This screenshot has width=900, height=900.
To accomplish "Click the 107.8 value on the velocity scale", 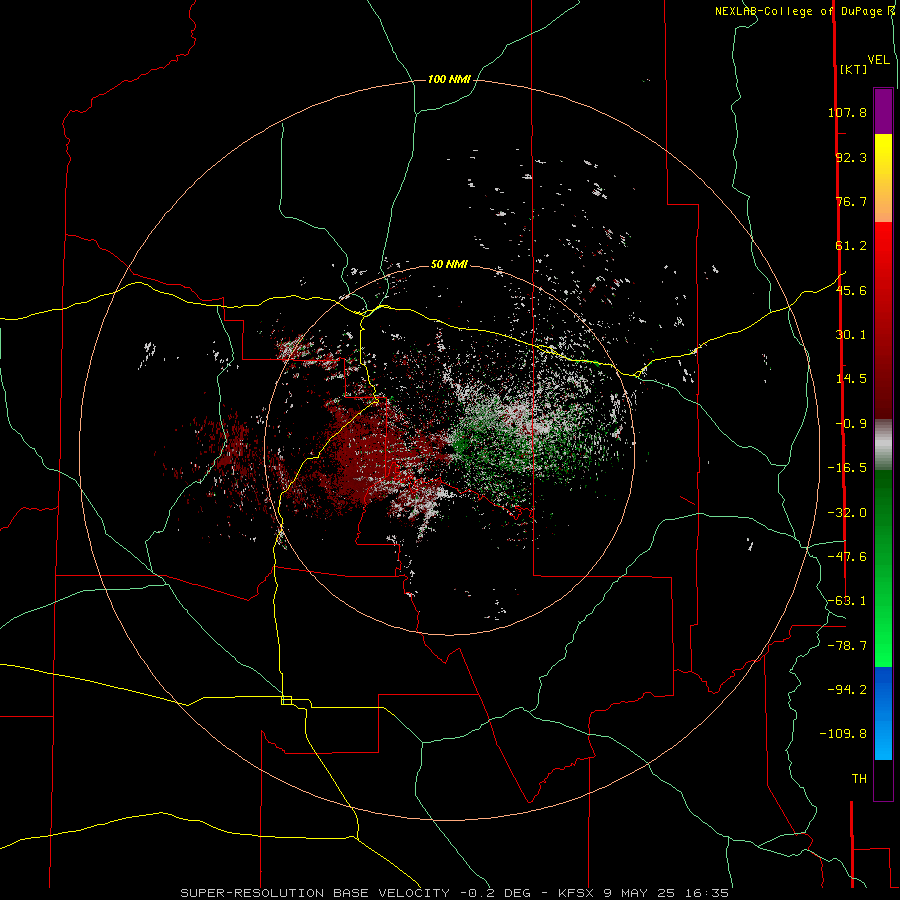I will (847, 112).
